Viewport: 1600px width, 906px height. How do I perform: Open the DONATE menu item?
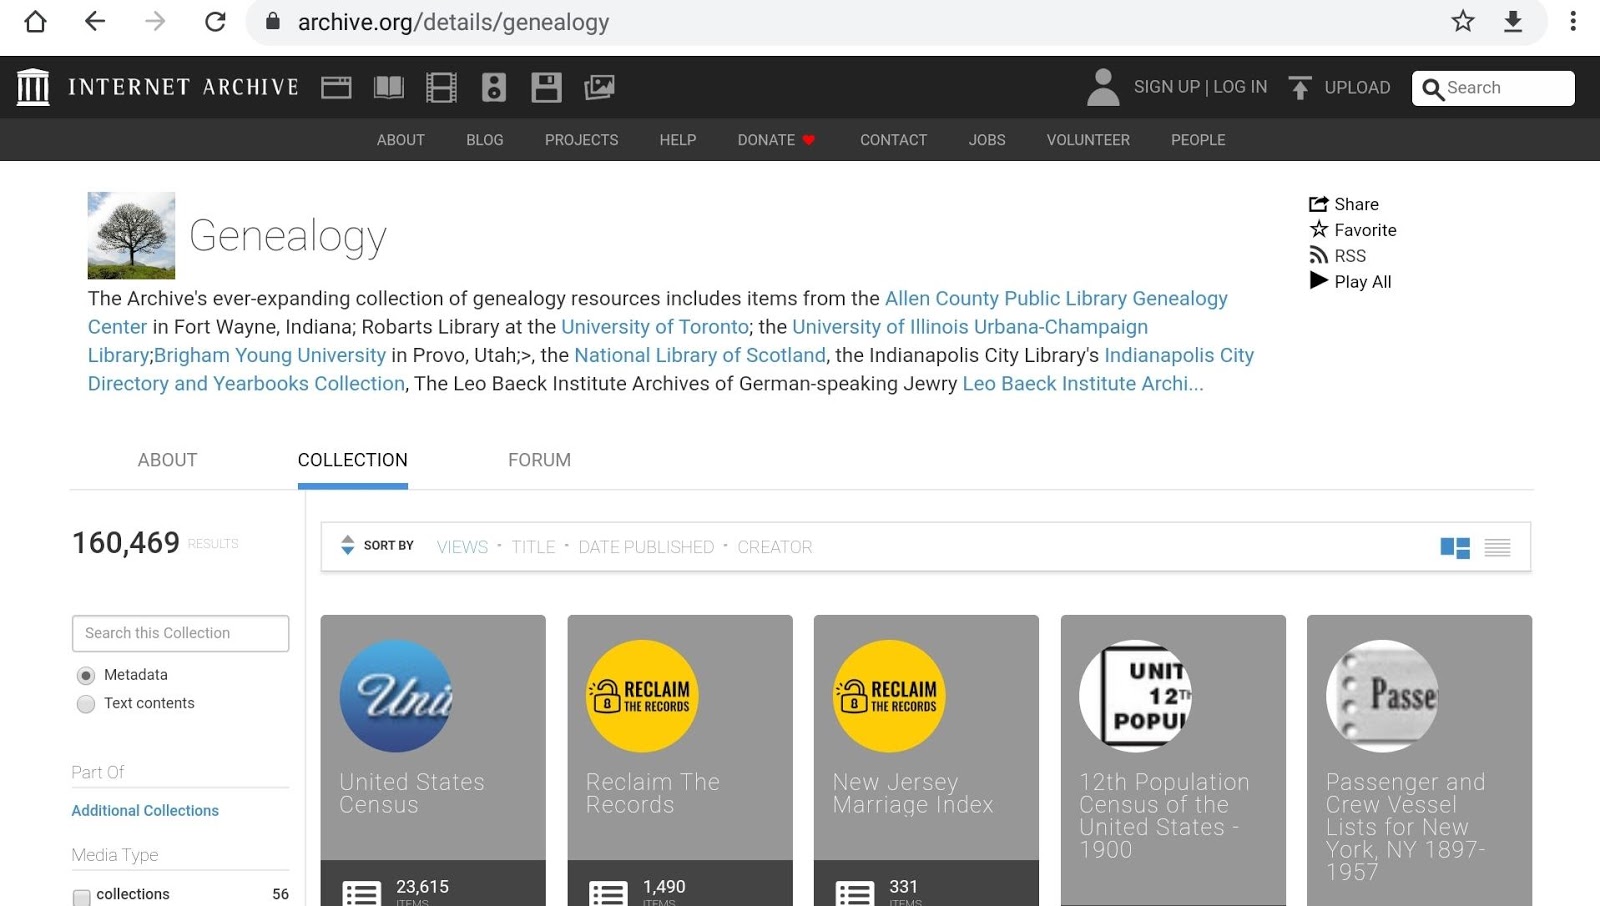(777, 140)
